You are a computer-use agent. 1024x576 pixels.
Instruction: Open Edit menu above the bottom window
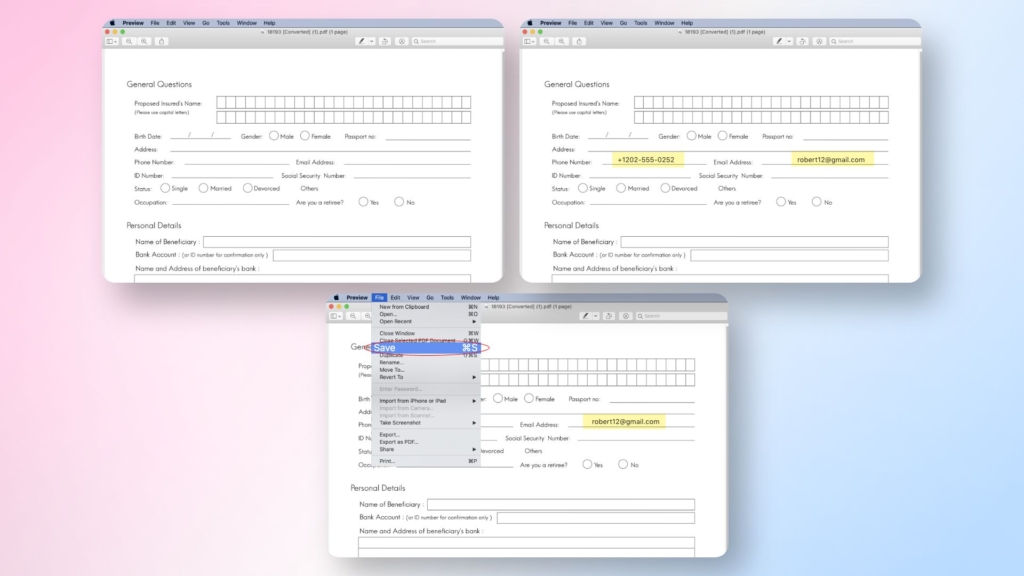pos(395,298)
